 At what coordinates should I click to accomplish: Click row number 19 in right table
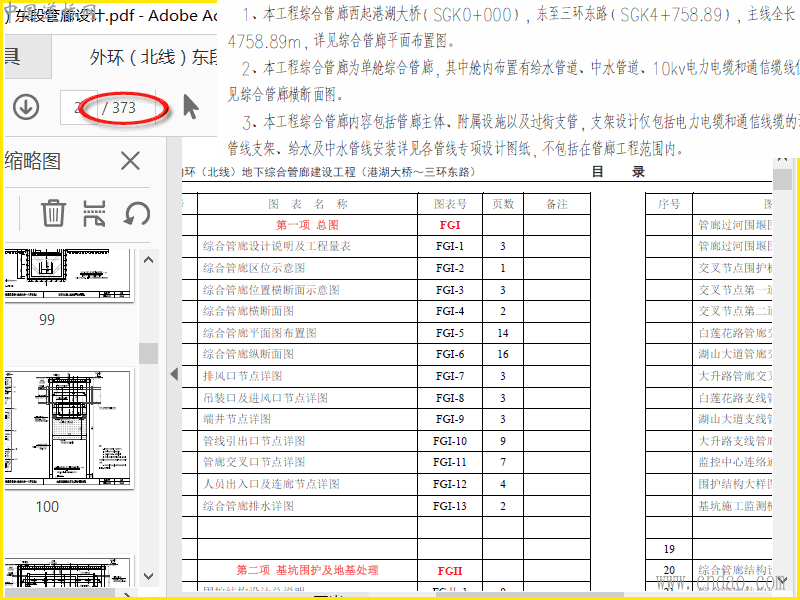[x=669, y=549]
